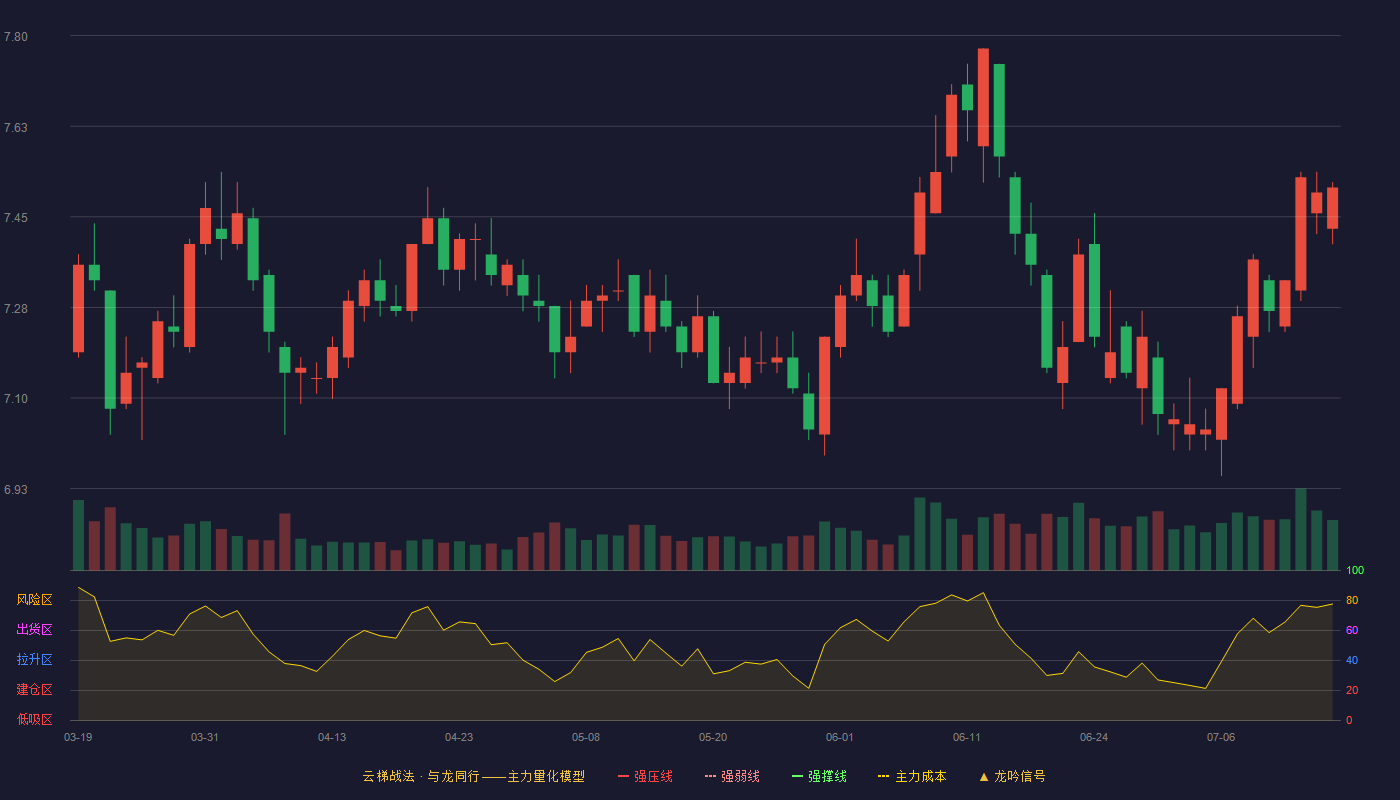1400x800 pixels.
Task: Click the 7.45 price axis label
Action: 16,218
